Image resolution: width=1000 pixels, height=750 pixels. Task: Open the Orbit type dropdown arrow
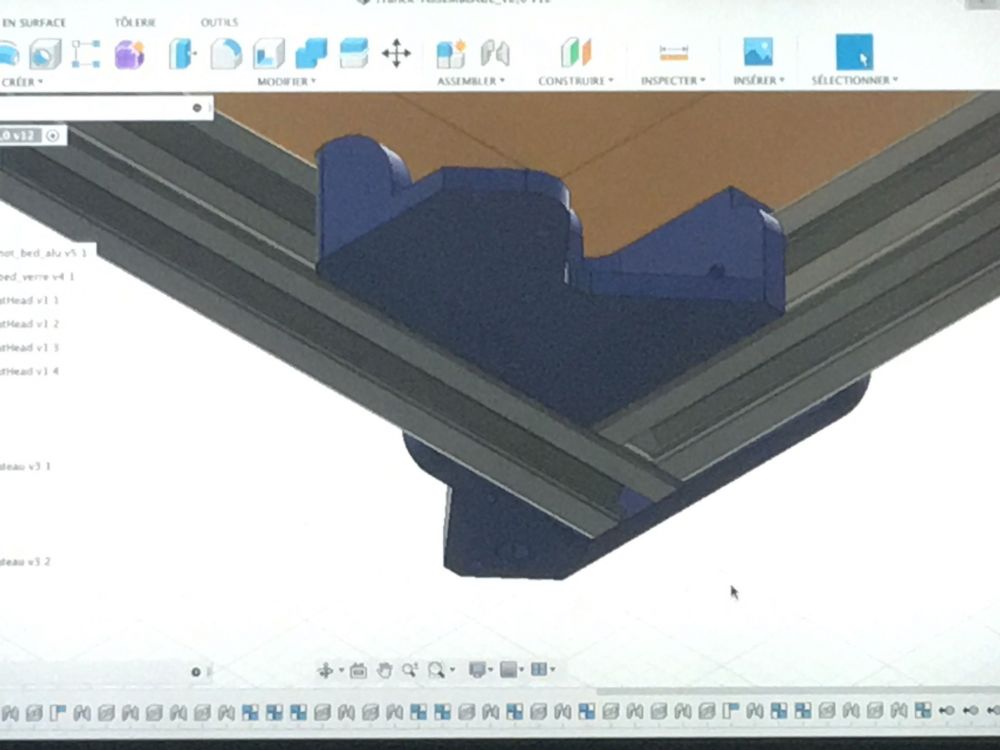pos(341,670)
